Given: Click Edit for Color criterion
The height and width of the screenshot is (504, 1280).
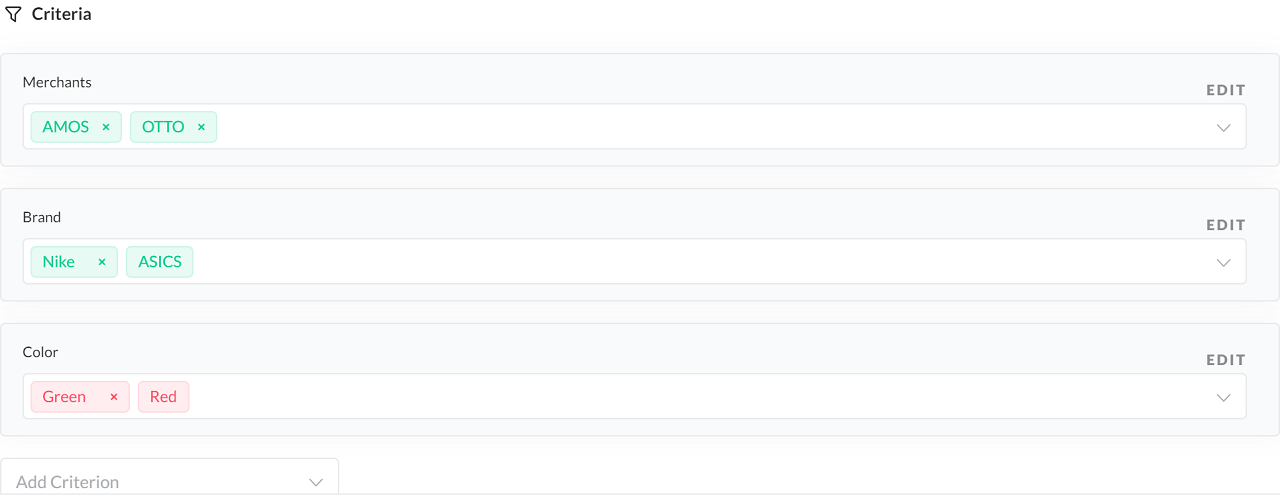Looking at the screenshot, I should pos(1225,360).
